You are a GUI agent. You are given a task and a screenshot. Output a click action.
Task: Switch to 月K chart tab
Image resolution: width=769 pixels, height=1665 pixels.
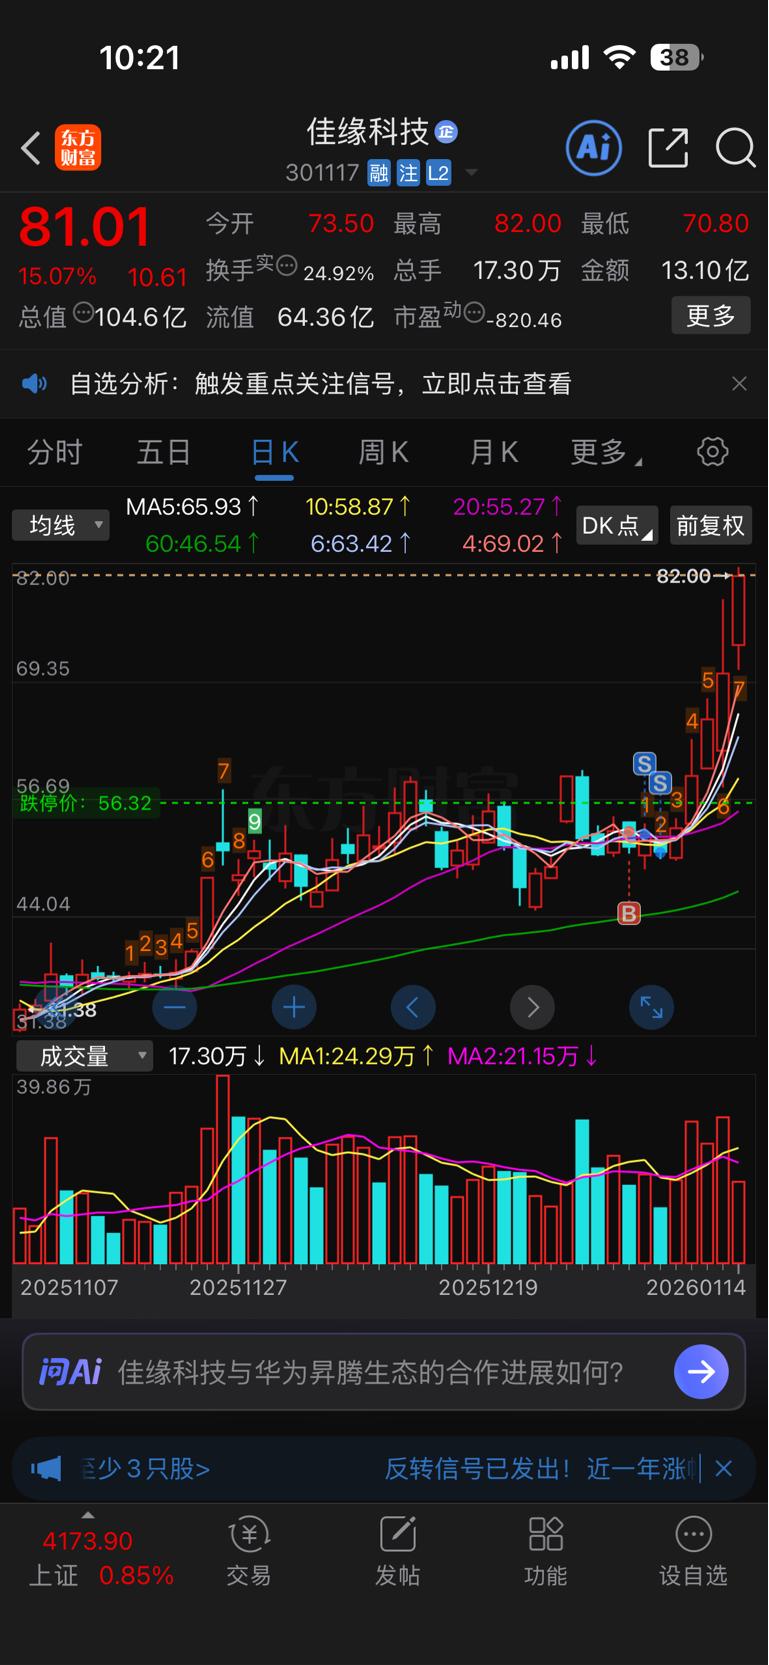click(x=494, y=453)
